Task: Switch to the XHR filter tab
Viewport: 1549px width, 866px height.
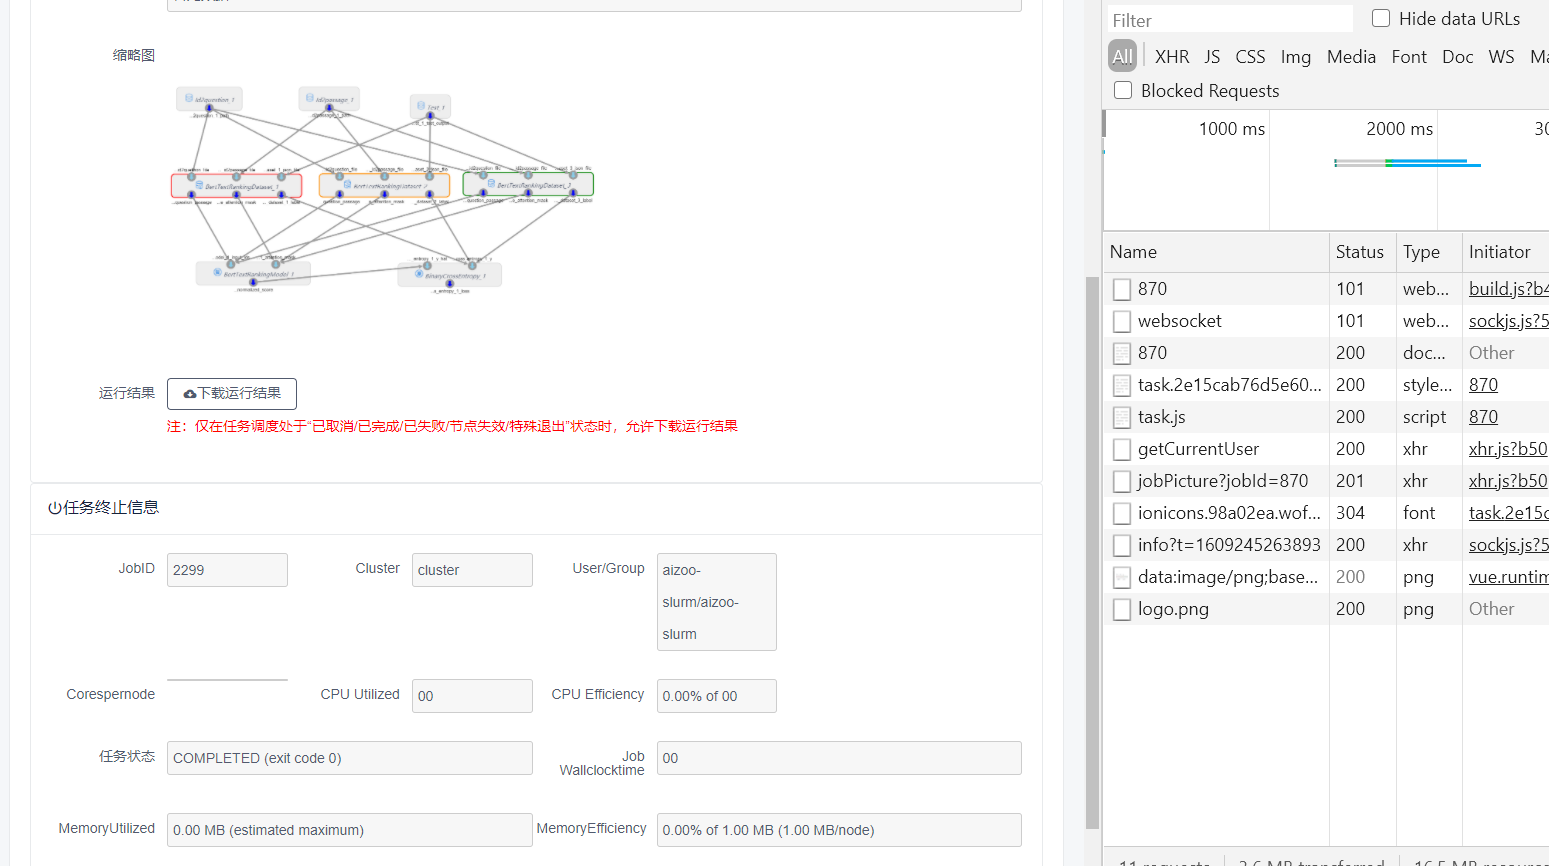Action: coord(1171,56)
